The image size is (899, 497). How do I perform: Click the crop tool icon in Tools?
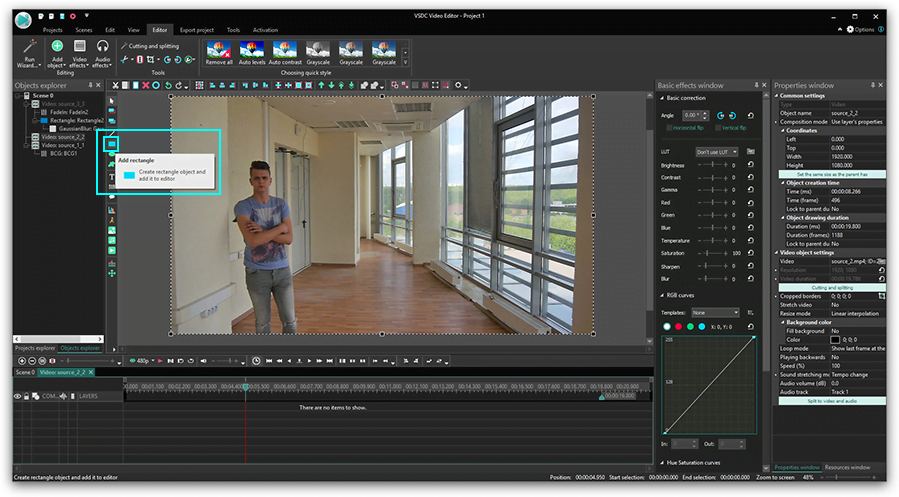(x=150, y=59)
